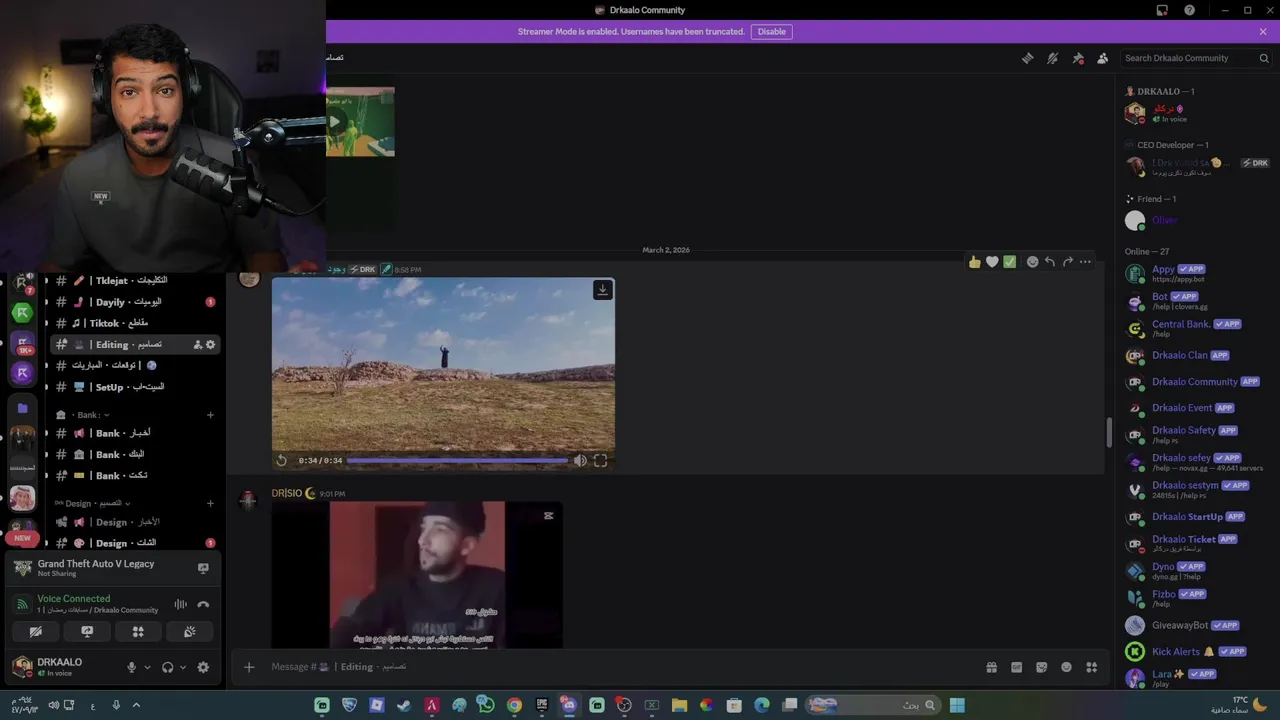Screen dimensions: 1280x720
Task: Replay the landscape video
Action: pos(282,460)
